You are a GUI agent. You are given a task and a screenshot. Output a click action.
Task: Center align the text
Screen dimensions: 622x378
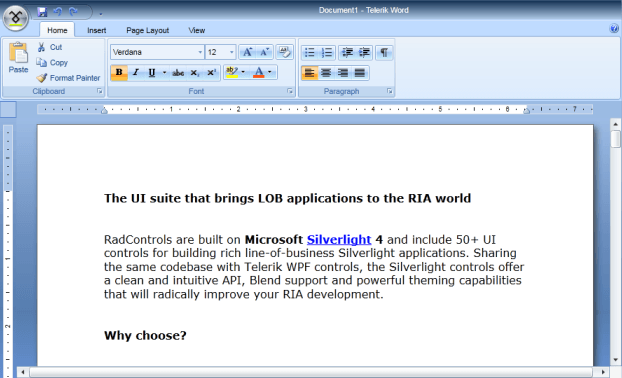coord(326,73)
